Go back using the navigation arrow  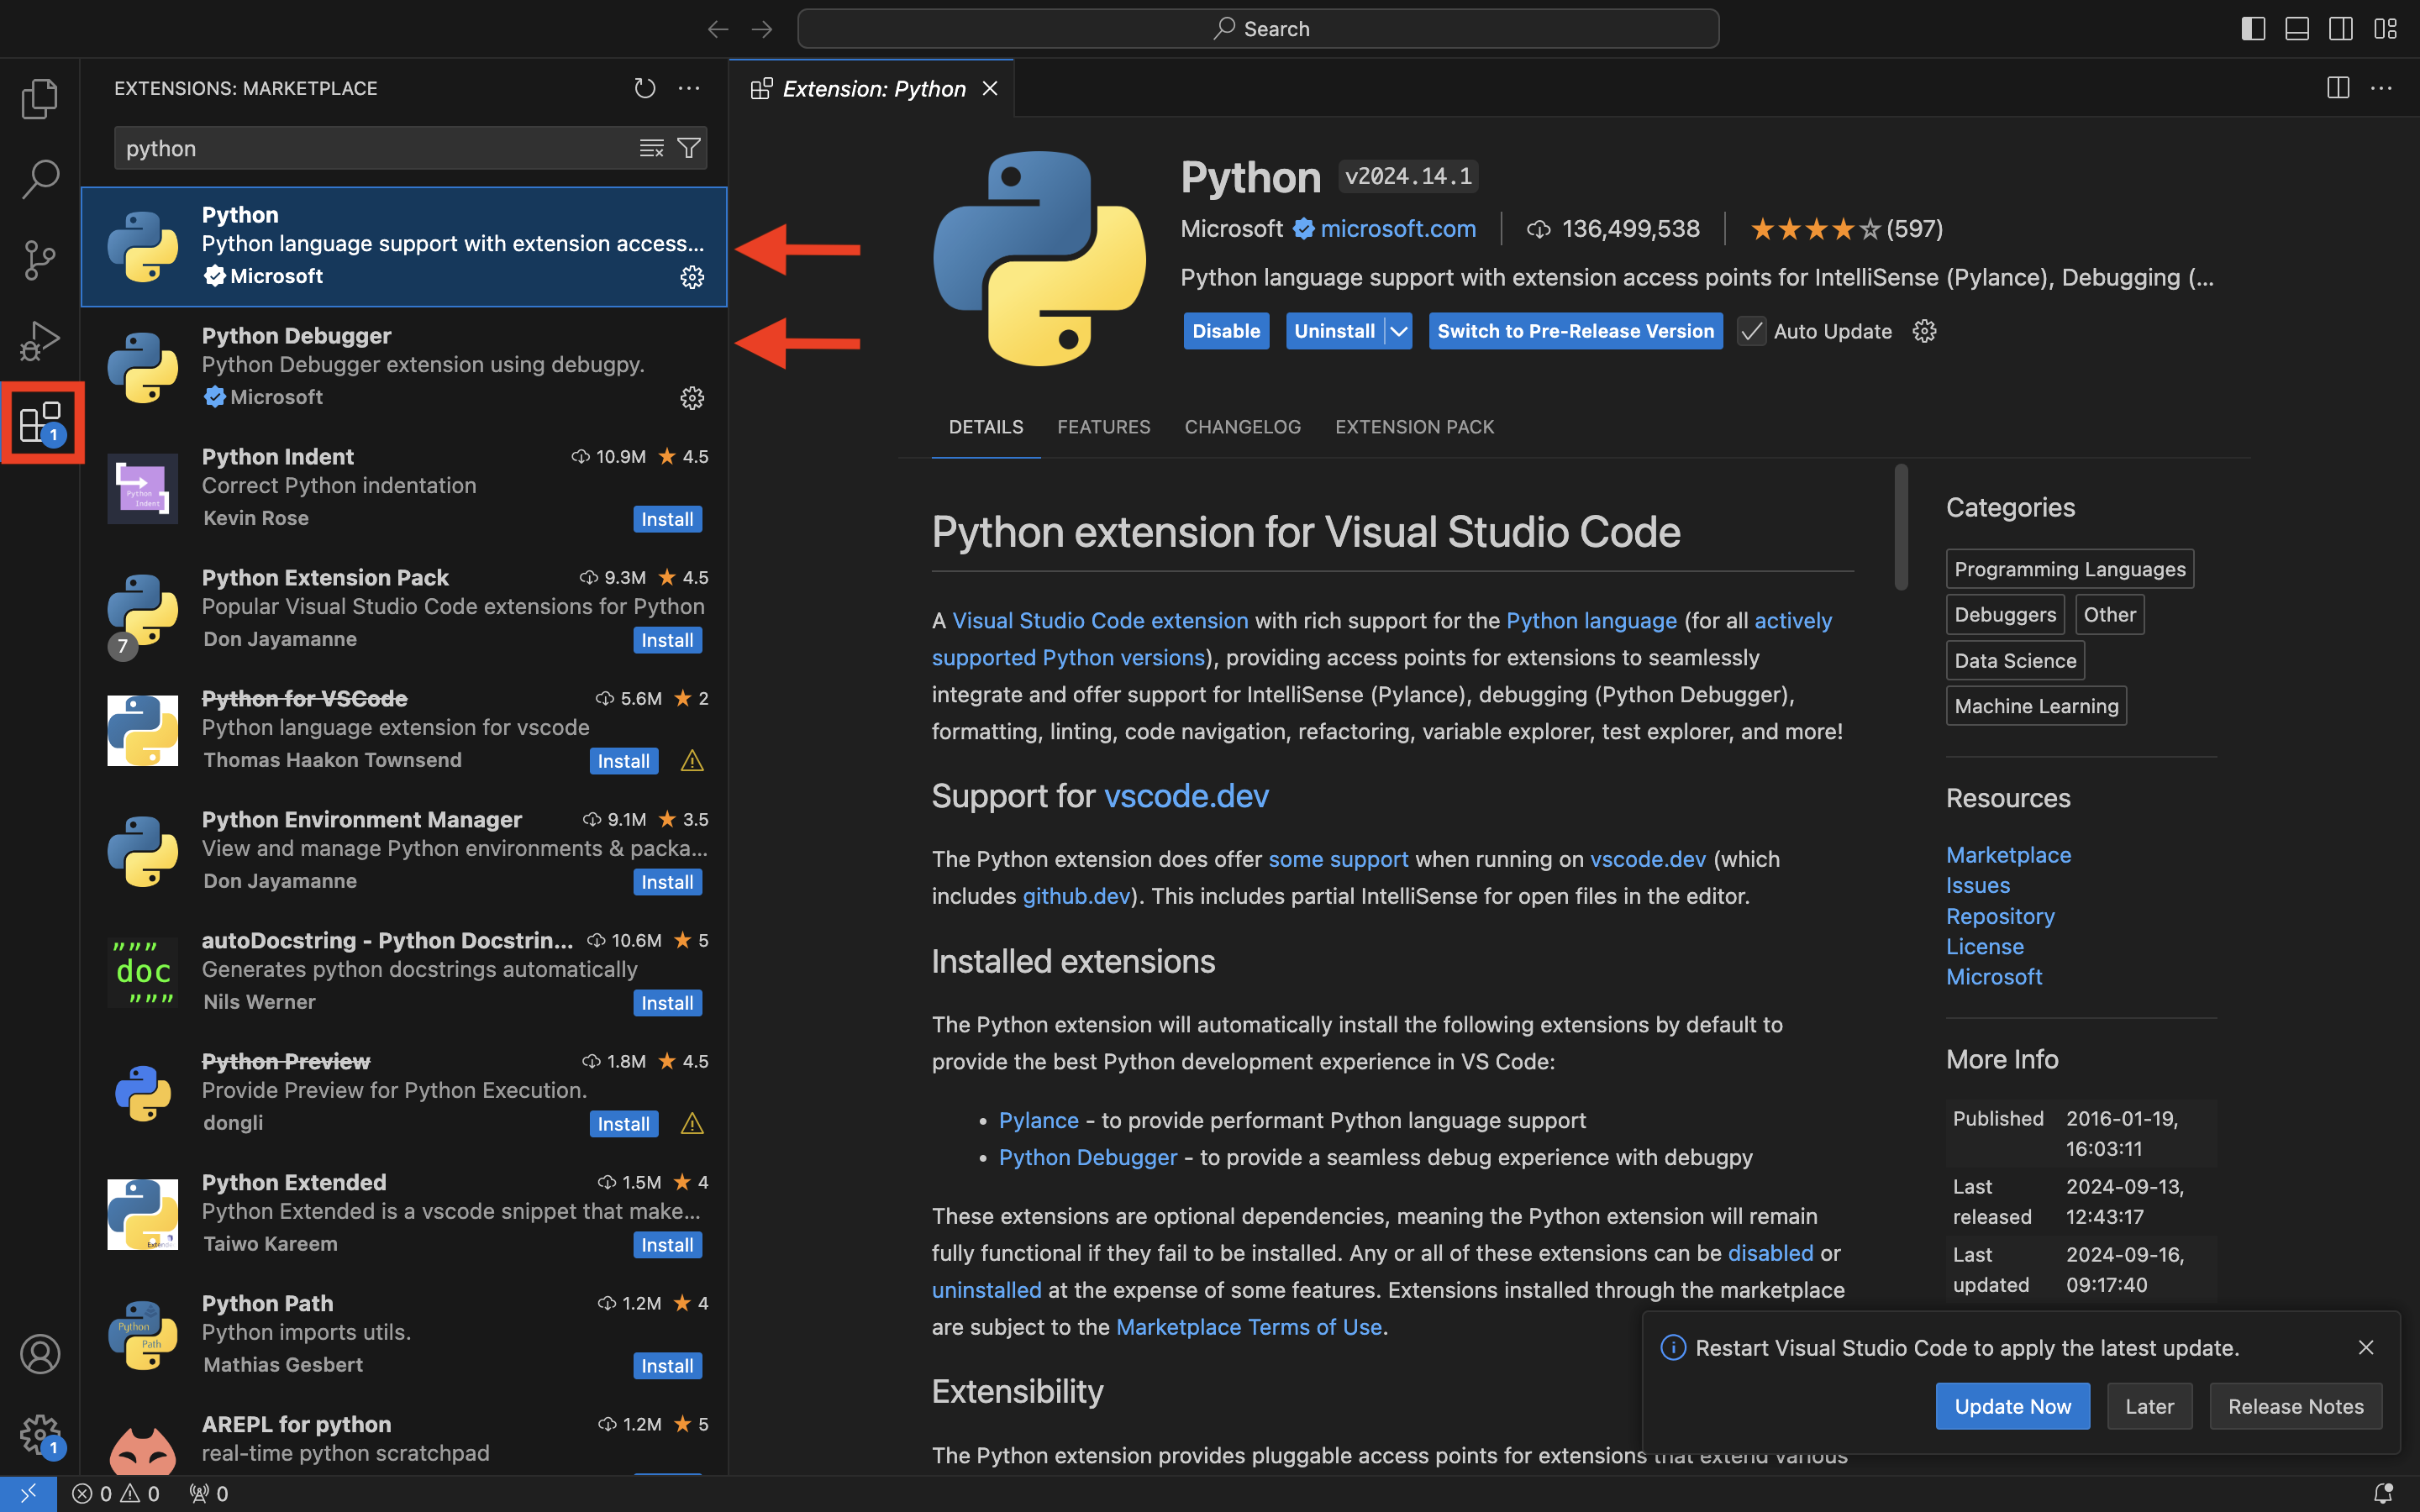(718, 29)
